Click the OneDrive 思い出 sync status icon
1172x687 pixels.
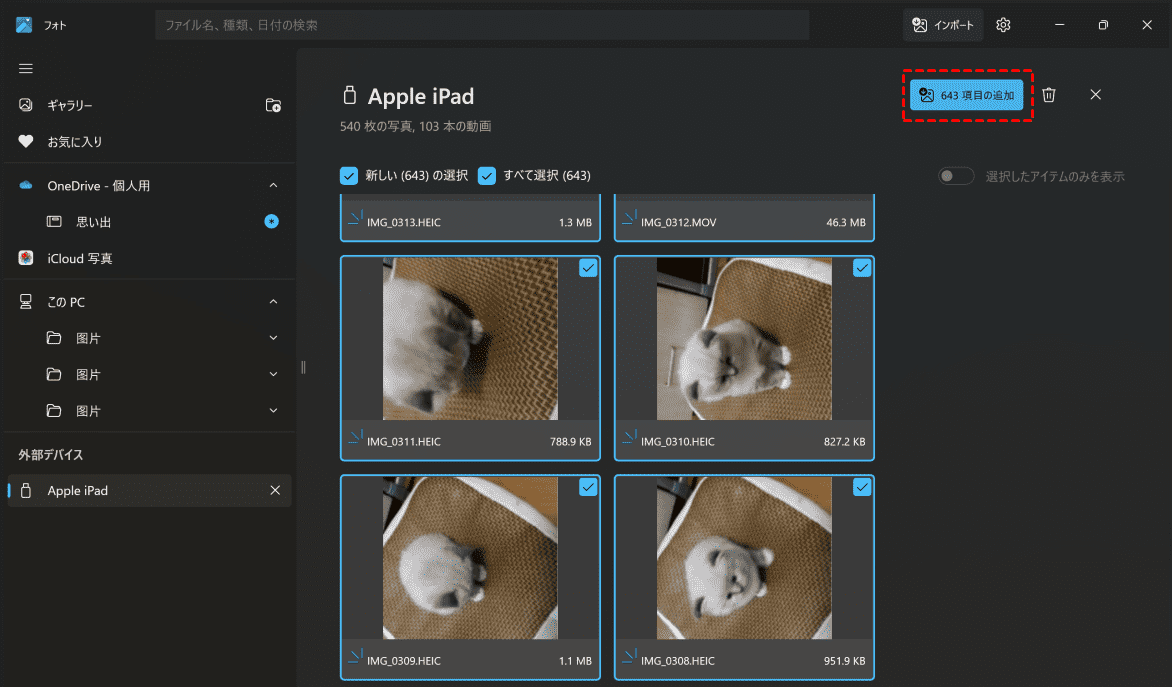pyautogui.click(x=271, y=221)
